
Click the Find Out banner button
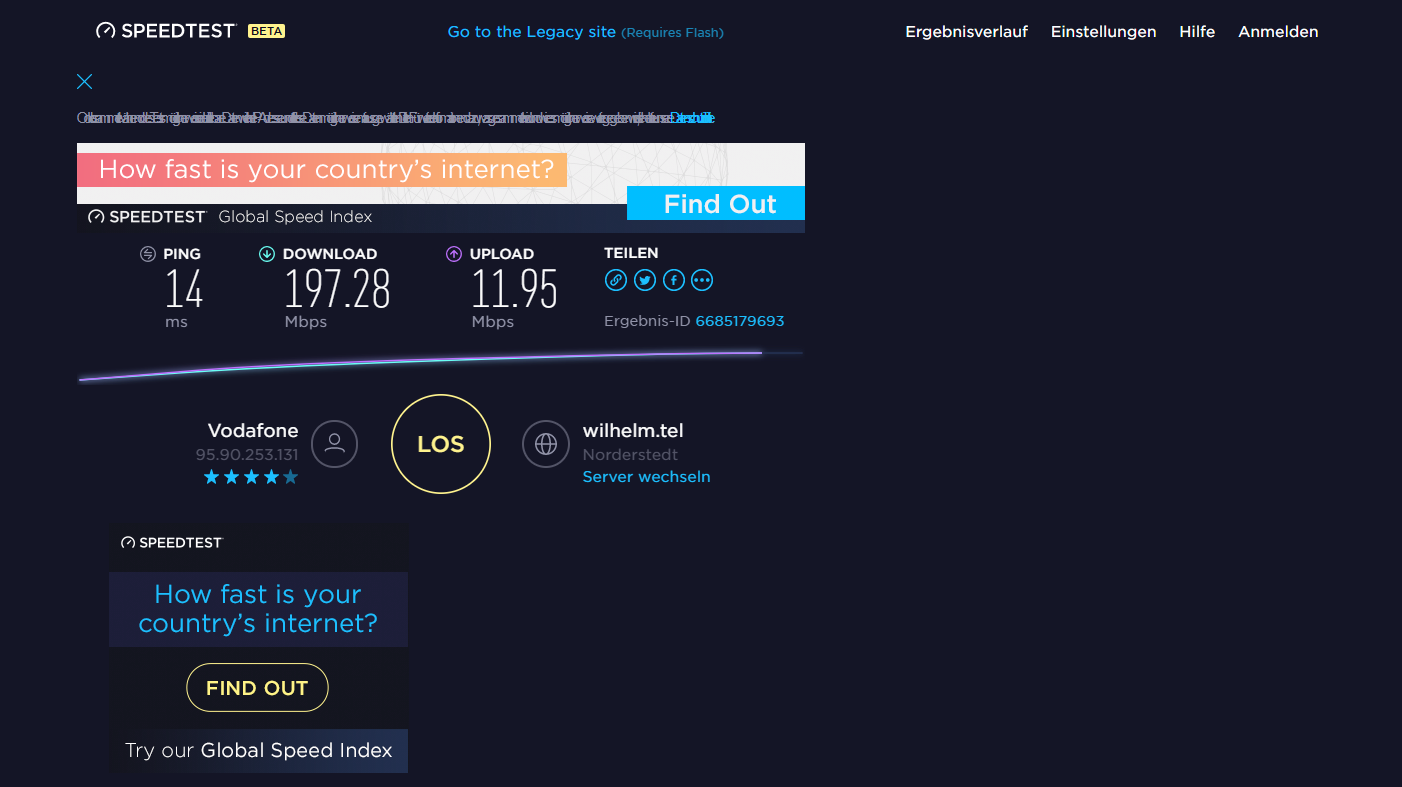tap(716, 203)
